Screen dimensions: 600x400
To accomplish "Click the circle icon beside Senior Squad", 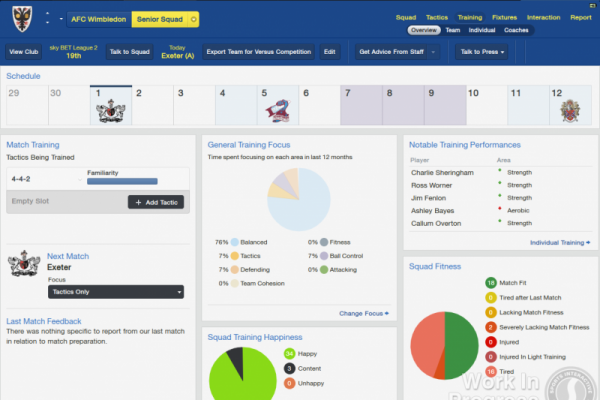I will [194, 20].
